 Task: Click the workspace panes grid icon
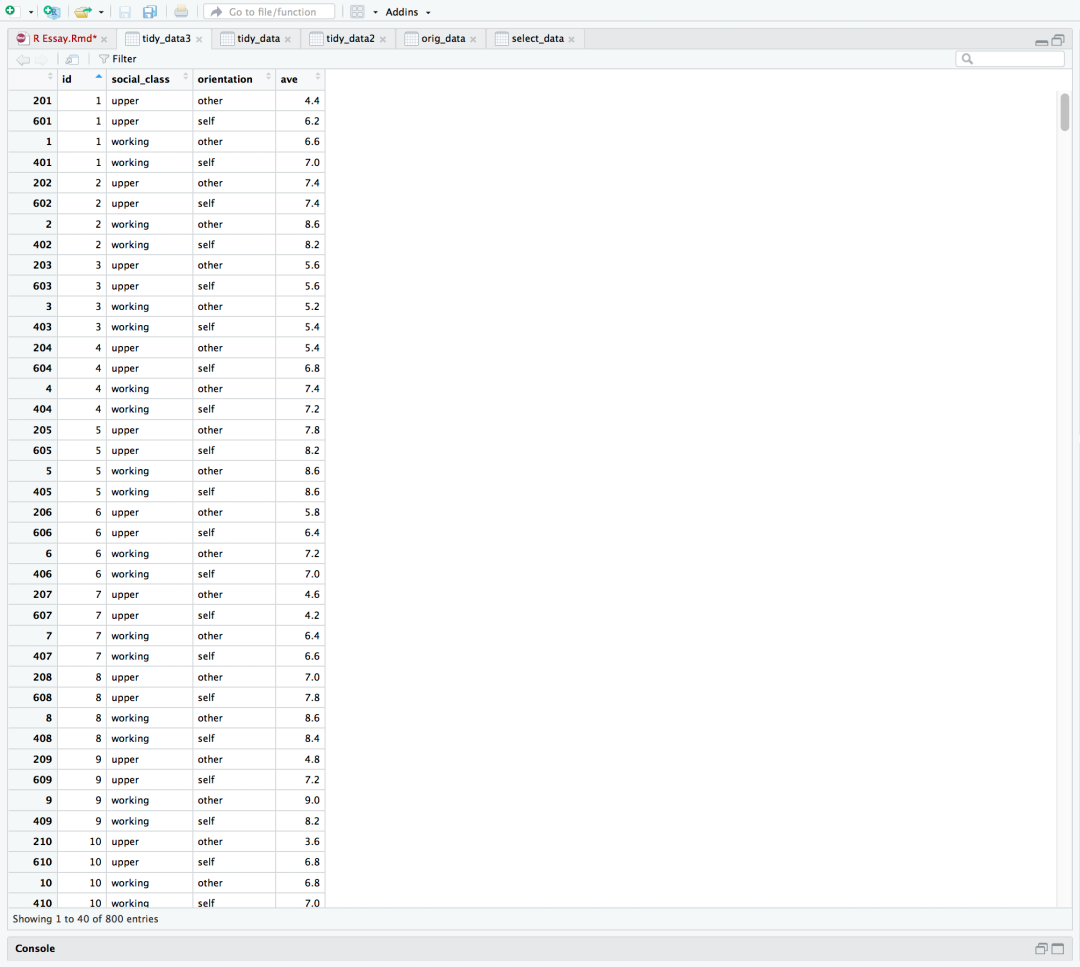[x=357, y=12]
